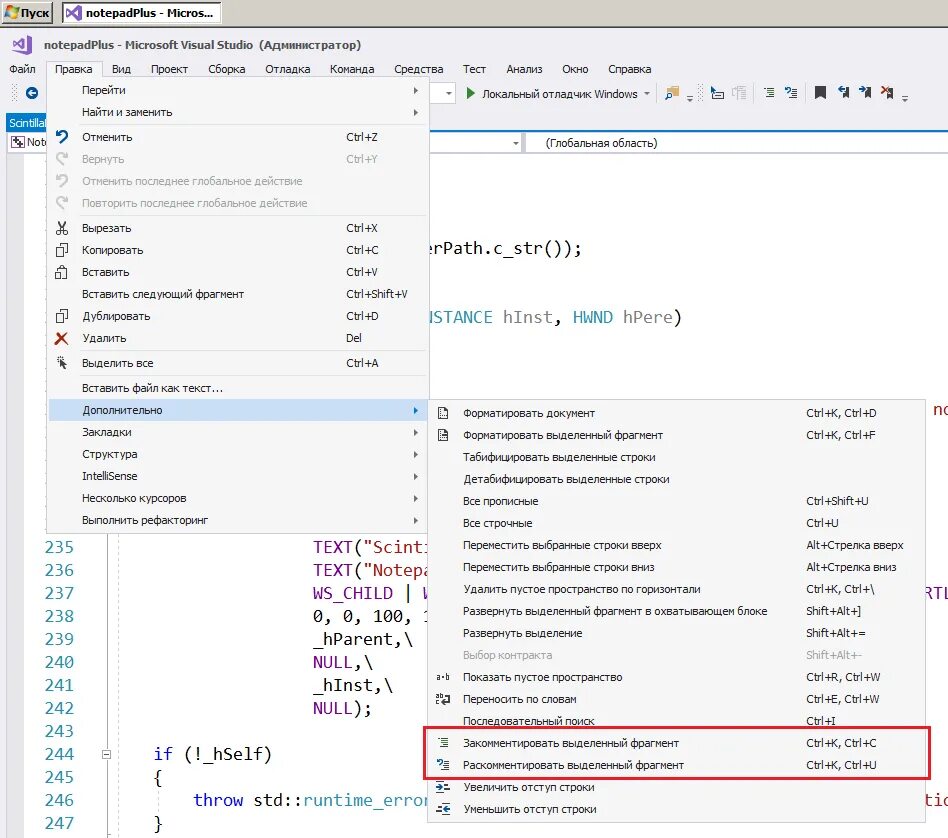Viewport: 948px width, 838px height.
Task: Click the Scintilla document tab
Action: pyautogui.click(x=27, y=123)
